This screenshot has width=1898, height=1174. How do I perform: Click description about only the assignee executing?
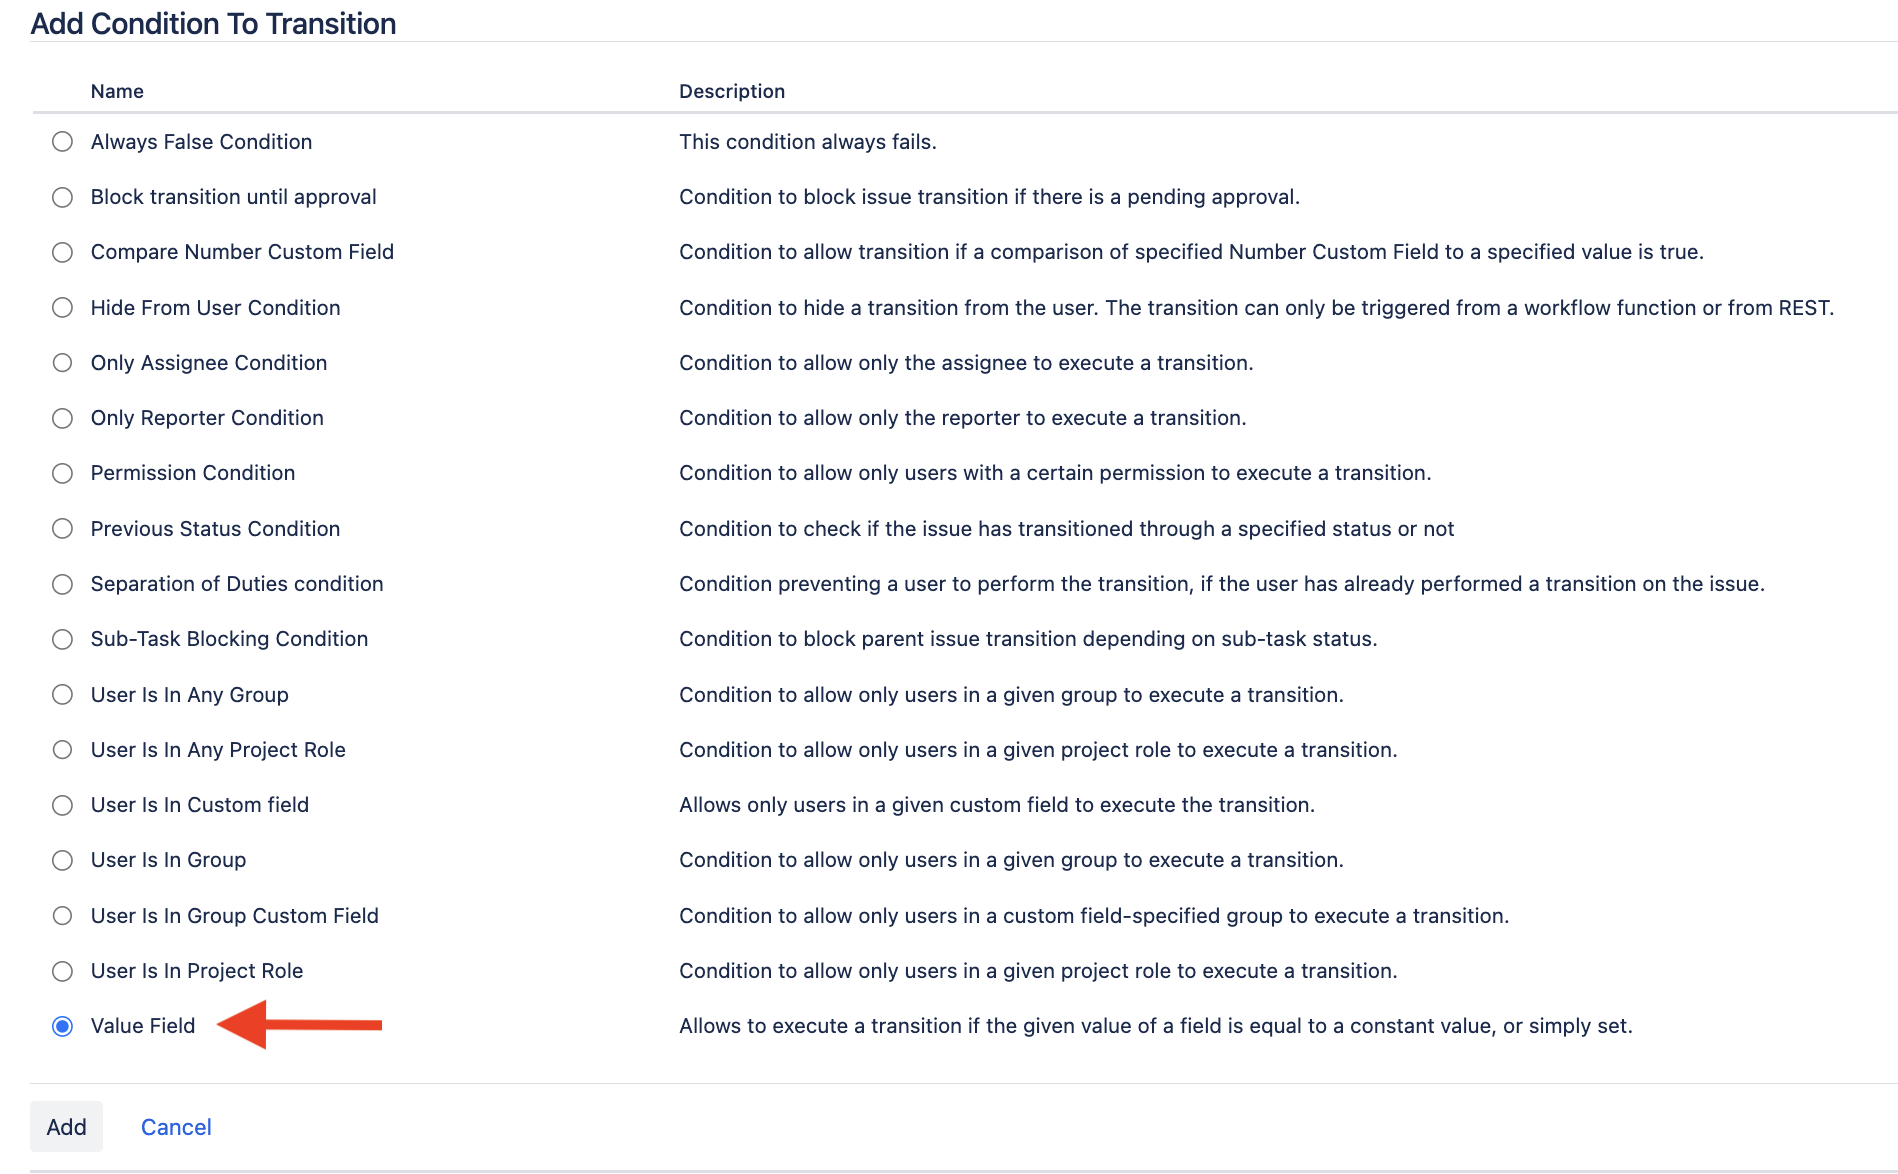click(x=966, y=363)
